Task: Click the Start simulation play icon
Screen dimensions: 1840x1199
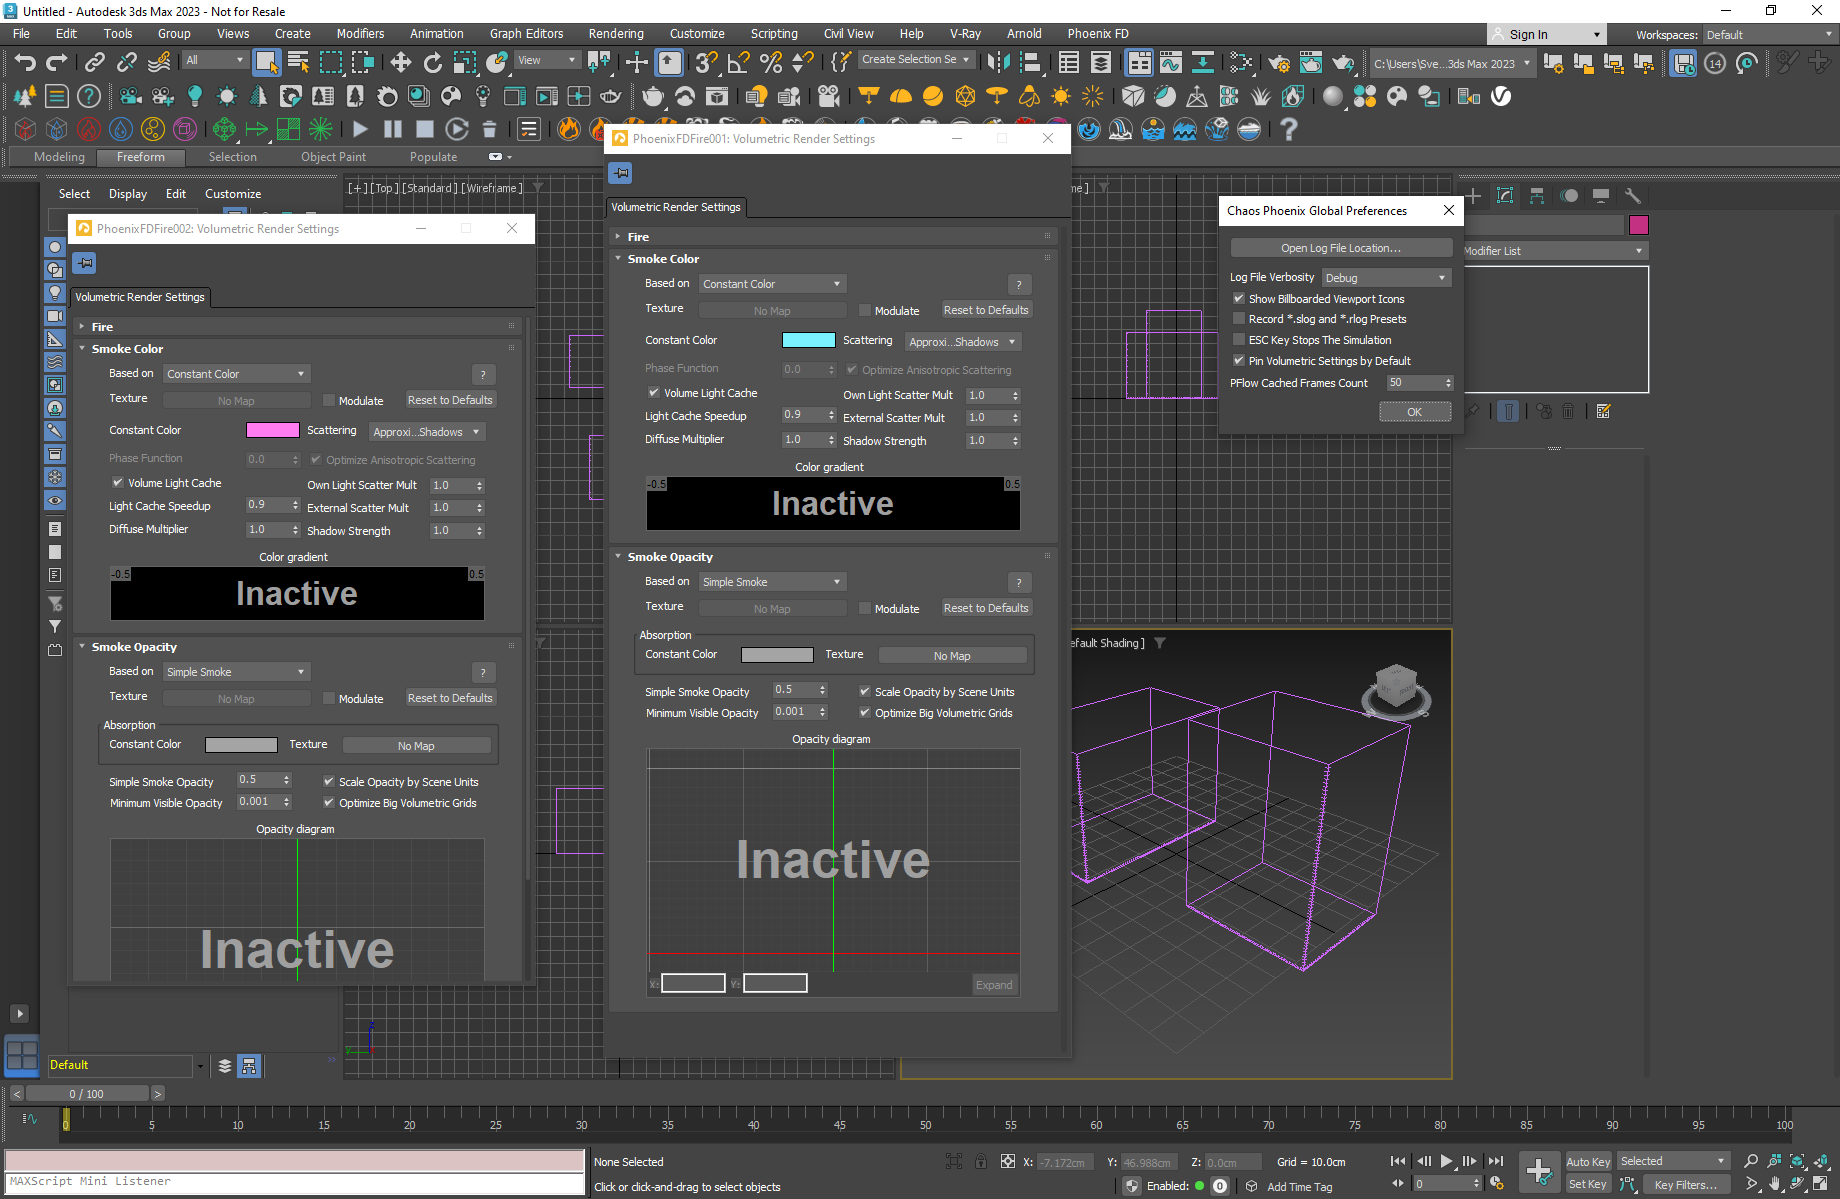Action: point(361,129)
